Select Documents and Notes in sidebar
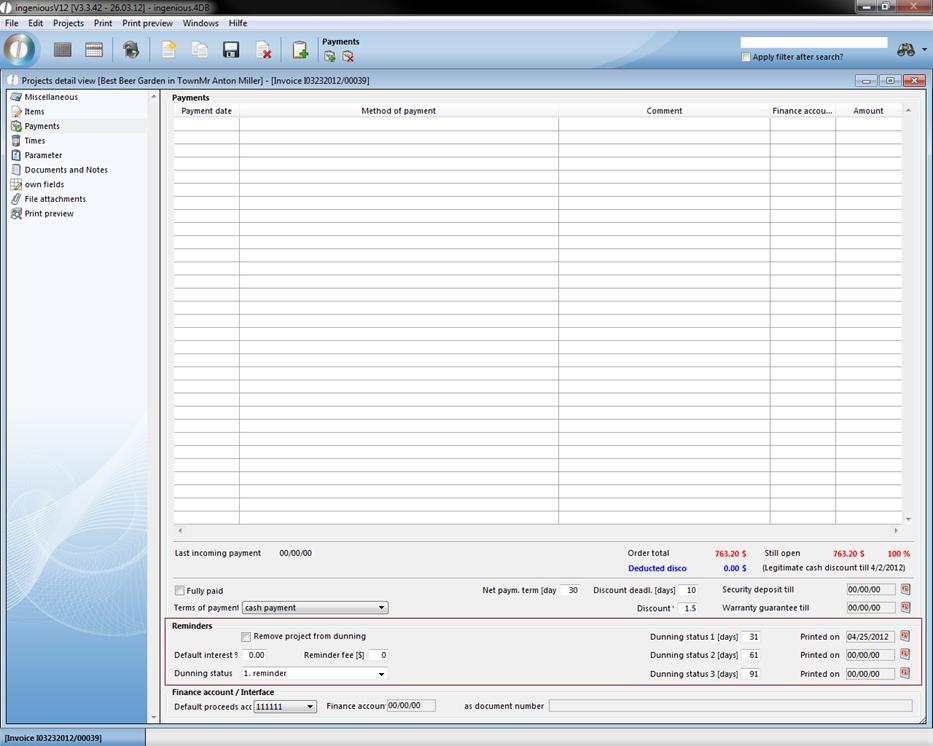The width and height of the screenshot is (933, 746). point(66,170)
